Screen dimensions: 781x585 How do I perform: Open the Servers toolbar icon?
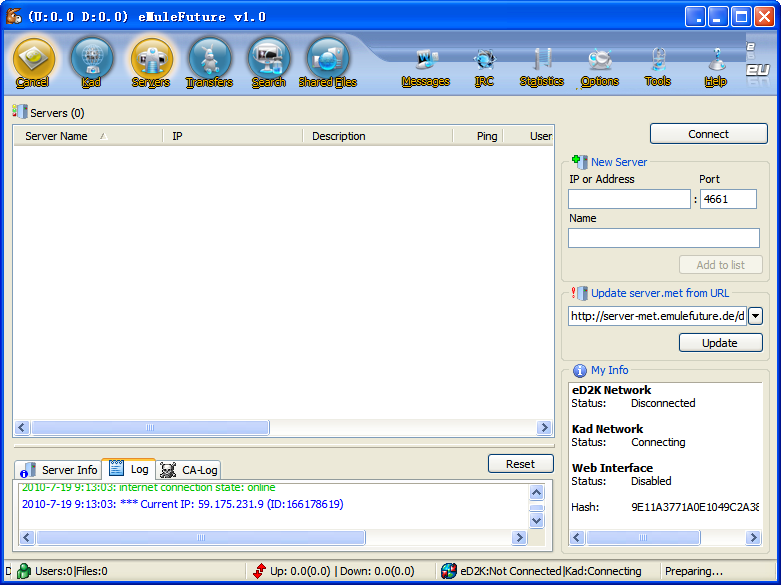pos(151,64)
